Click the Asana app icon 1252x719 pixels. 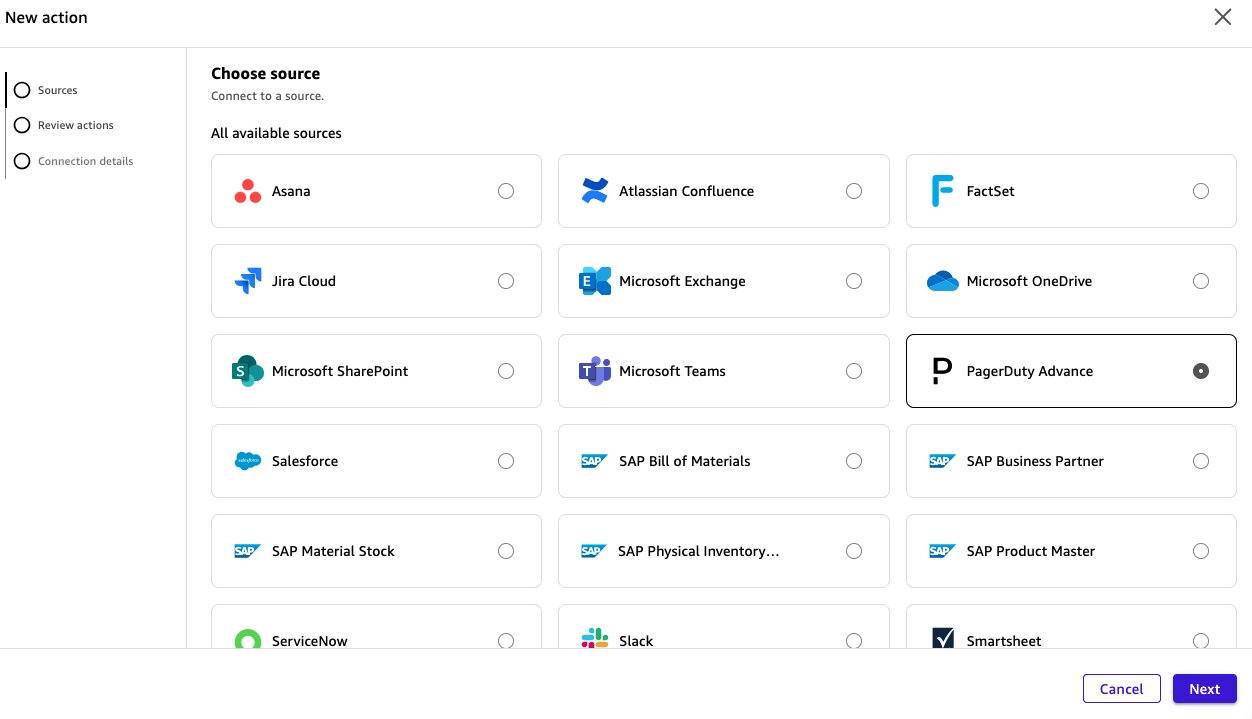pyautogui.click(x=246, y=190)
